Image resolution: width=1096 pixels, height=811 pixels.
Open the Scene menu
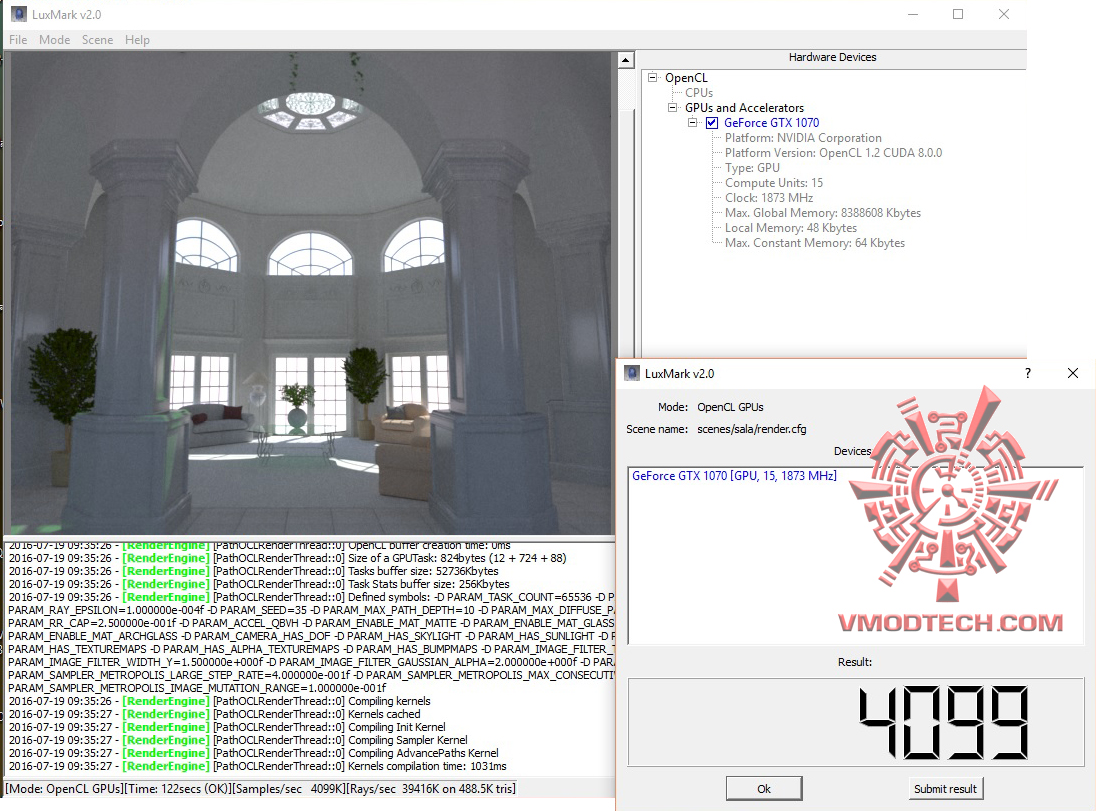(97, 40)
